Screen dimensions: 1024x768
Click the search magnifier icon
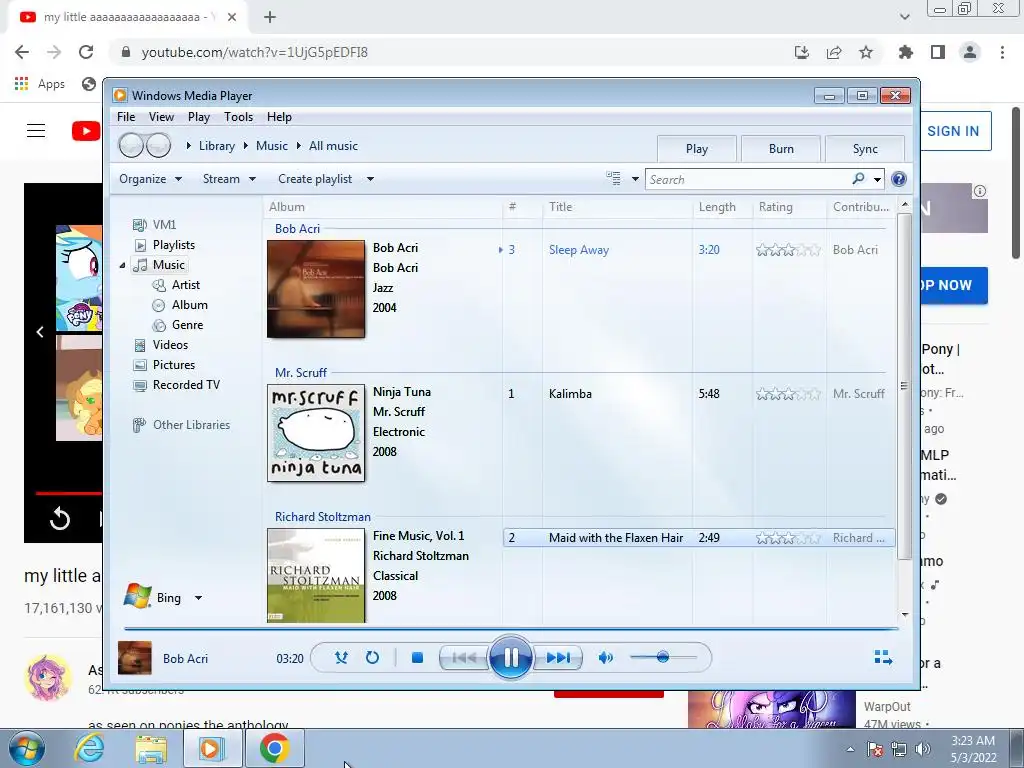click(858, 179)
